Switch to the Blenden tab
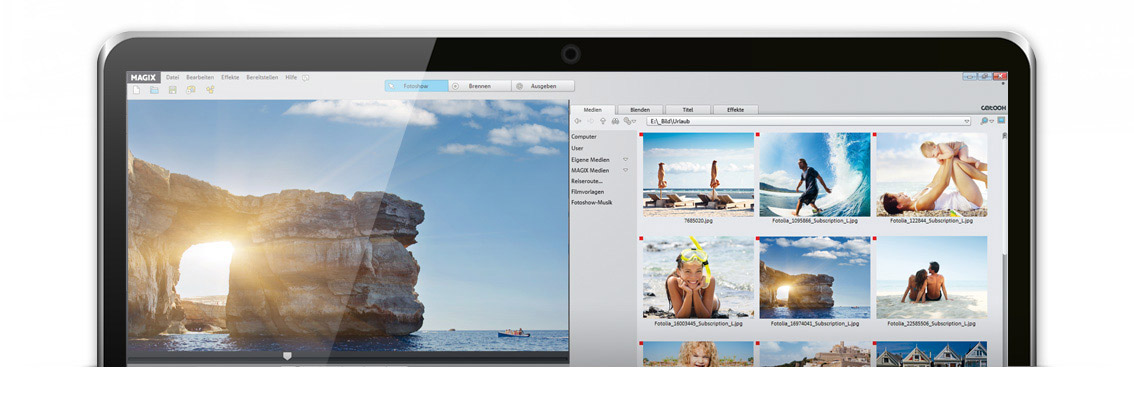This screenshot has height=404, width=1134. pos(640,109)
